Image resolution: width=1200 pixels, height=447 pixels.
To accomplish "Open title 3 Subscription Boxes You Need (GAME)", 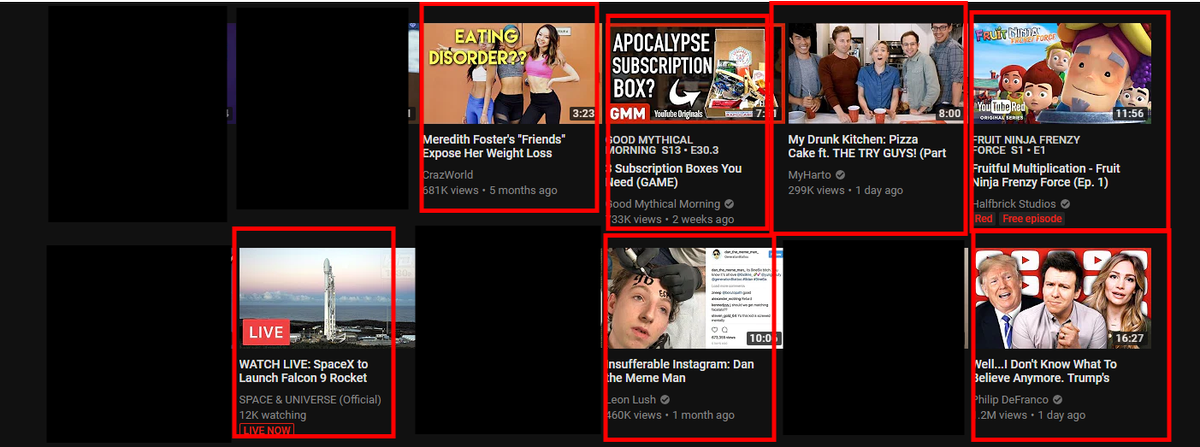I will 675,175.
